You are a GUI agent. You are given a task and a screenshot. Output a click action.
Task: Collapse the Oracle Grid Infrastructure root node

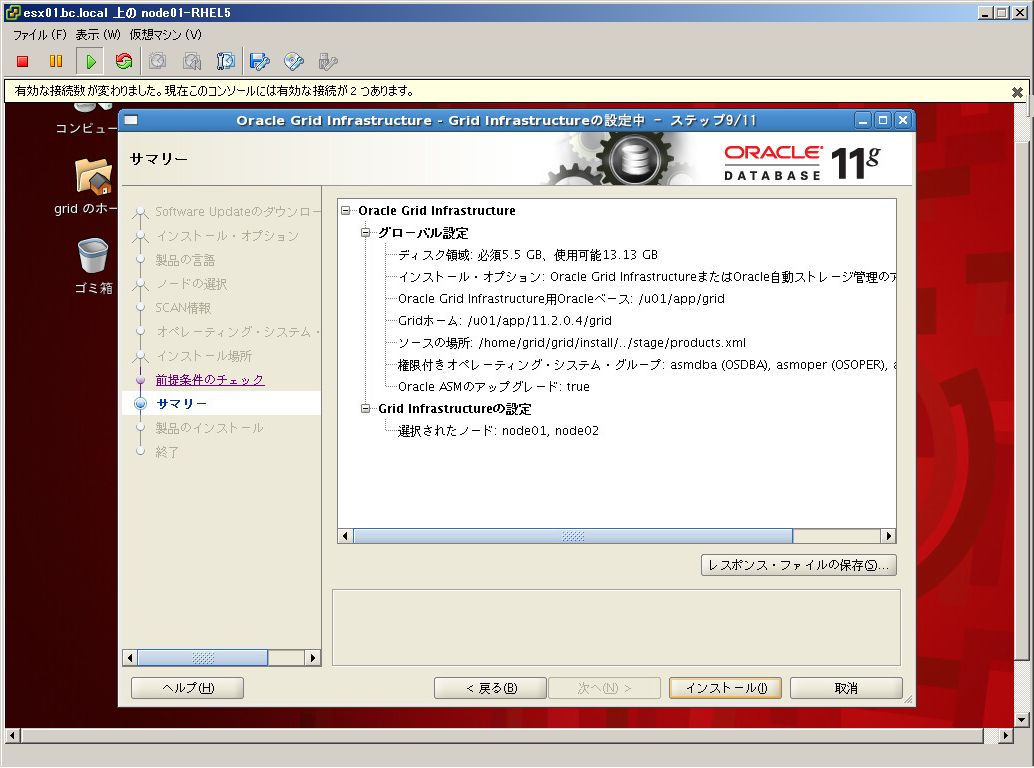pyautogui.click(x=346, y=210)
